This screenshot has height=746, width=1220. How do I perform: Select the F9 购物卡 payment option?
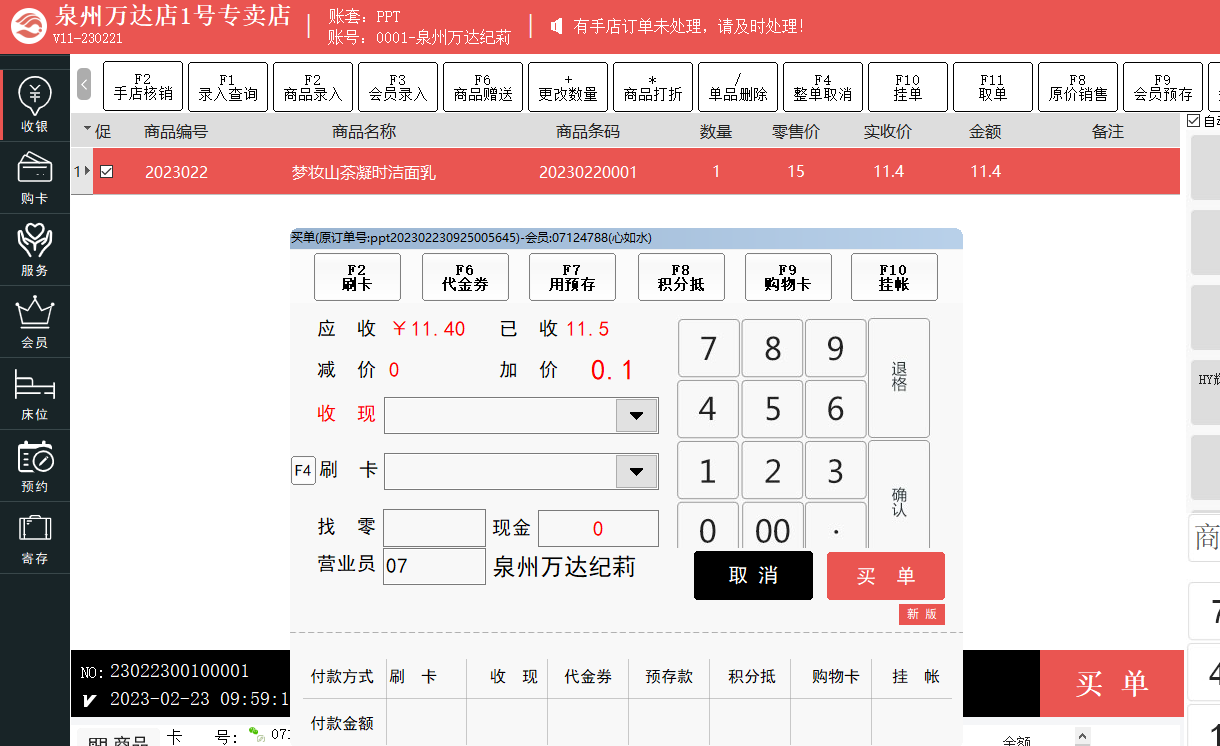click(787, 277)
